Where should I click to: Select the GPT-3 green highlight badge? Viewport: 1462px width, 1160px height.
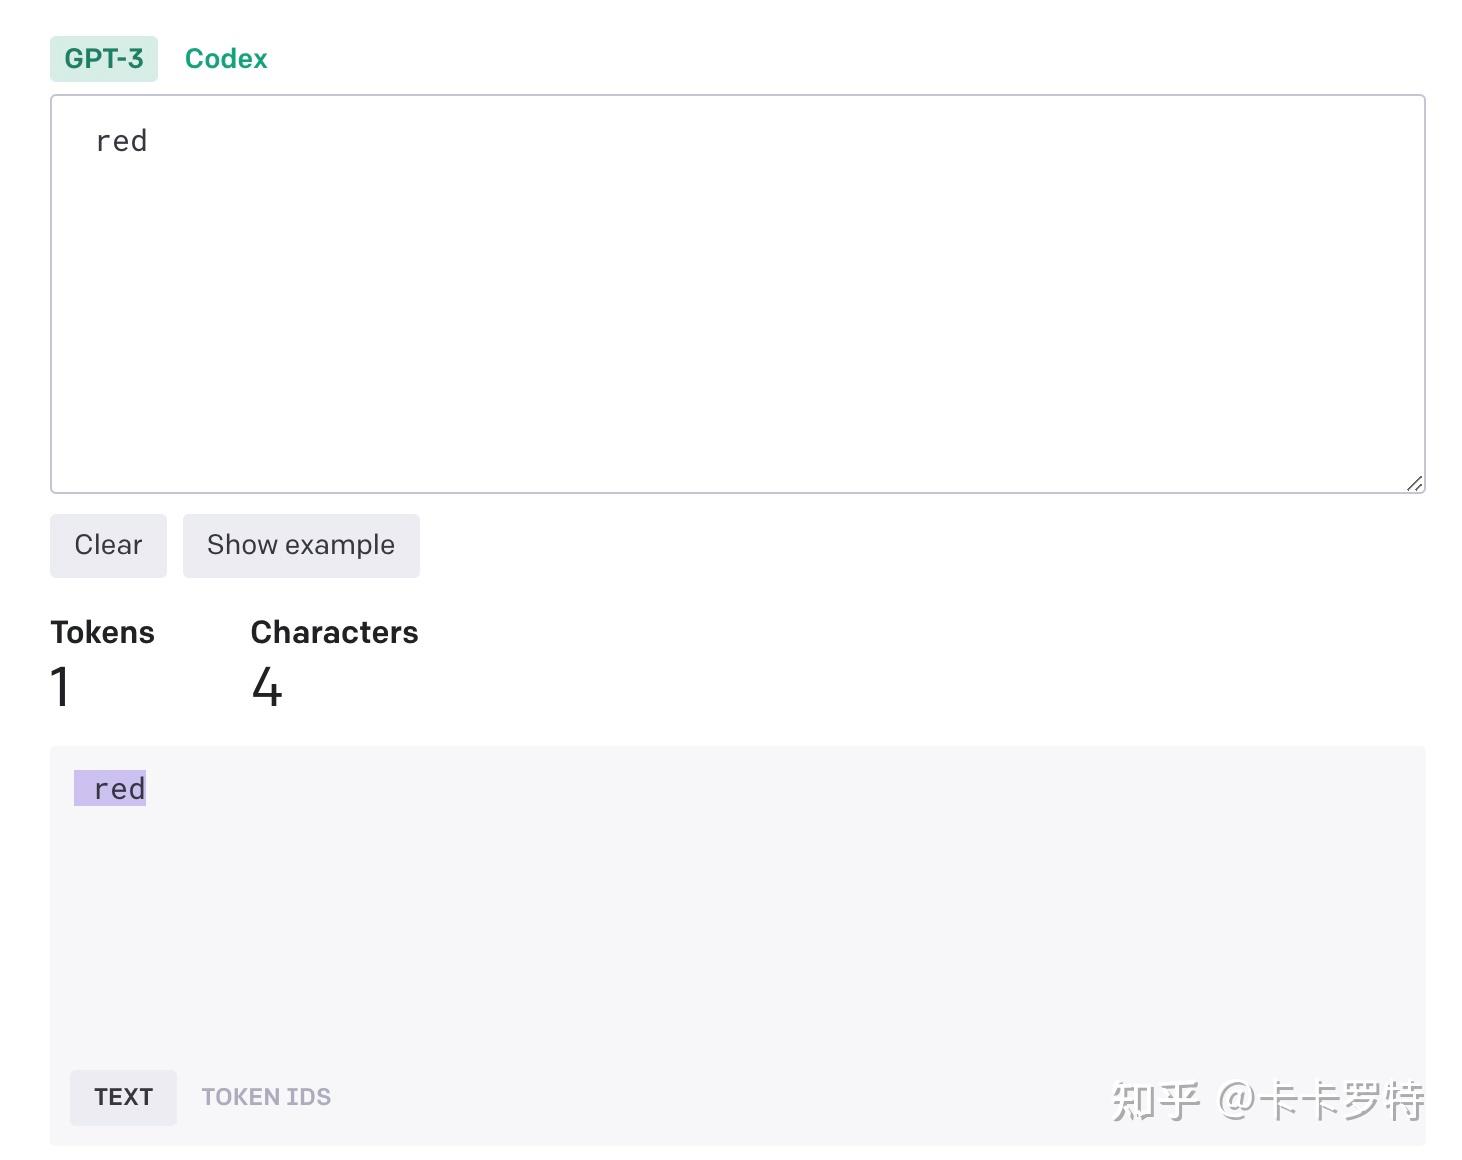(103, 58)
